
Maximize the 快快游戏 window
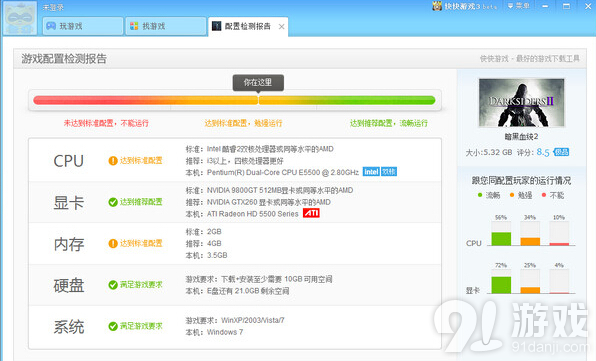pos(566,6)
